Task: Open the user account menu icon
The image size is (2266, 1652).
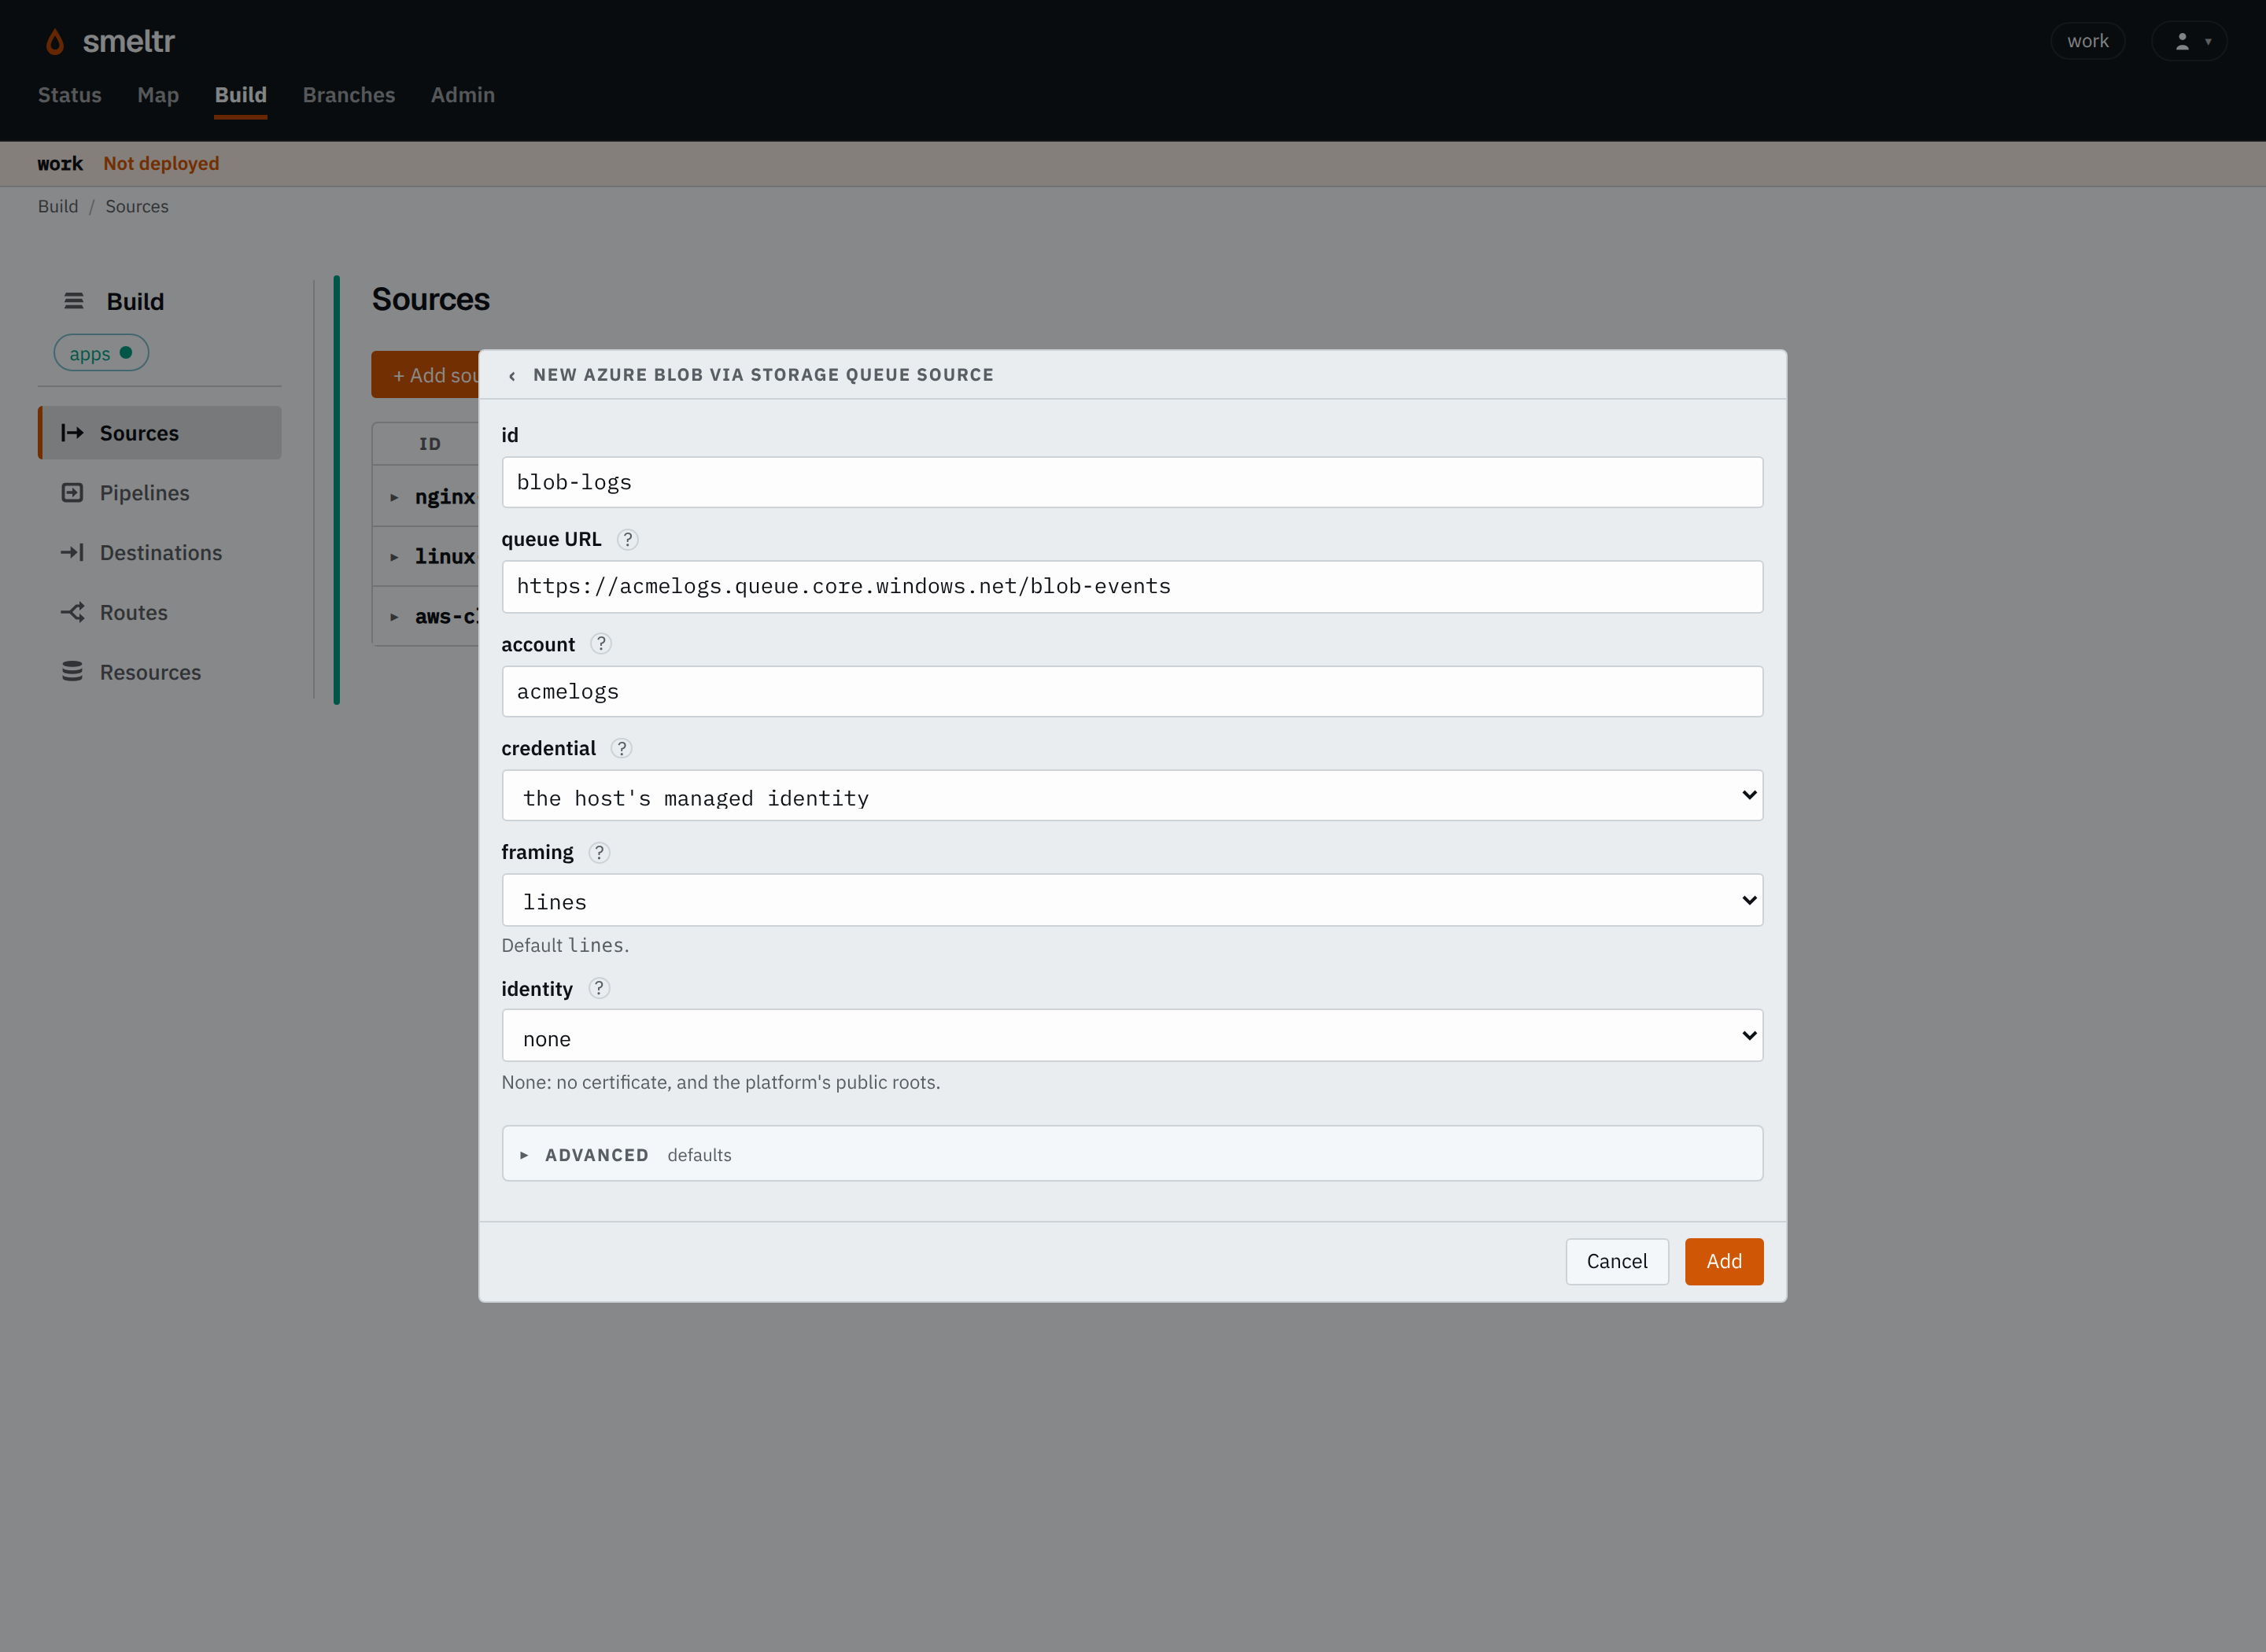Action: tap(2189, 41)
